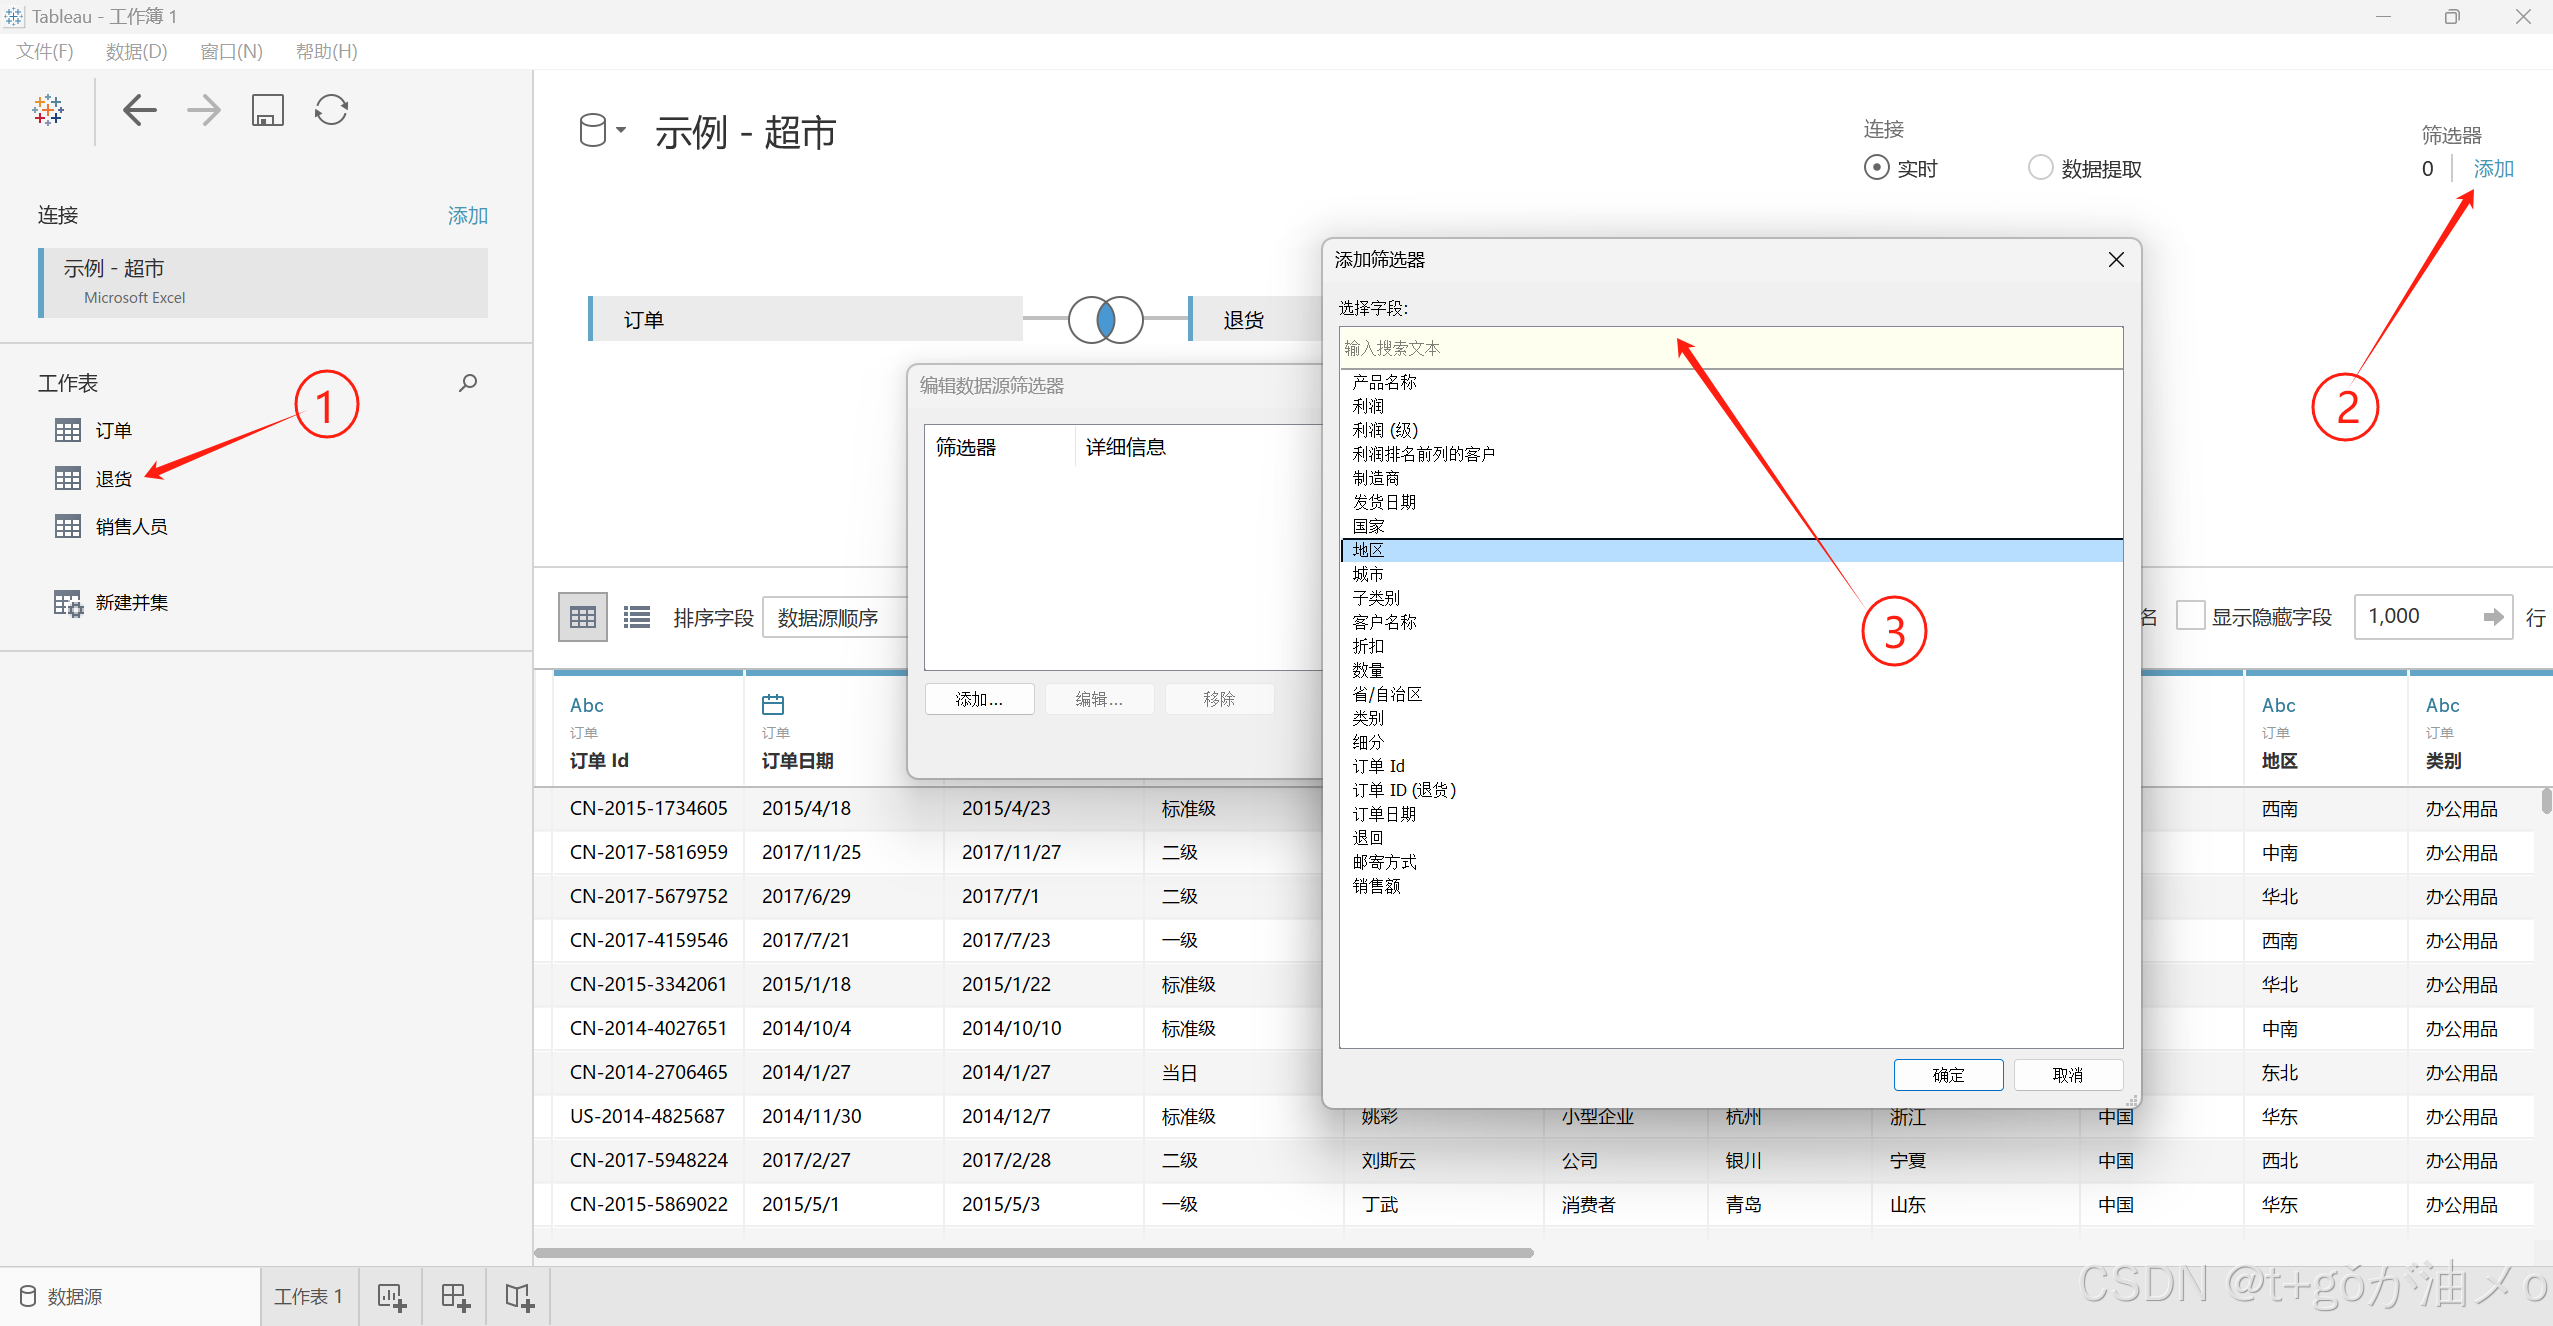Click the 添加 link under 筛选器
The height and width of the screenshot is (1326, 2553).
pyautogui.click(x=2493, y=169)
